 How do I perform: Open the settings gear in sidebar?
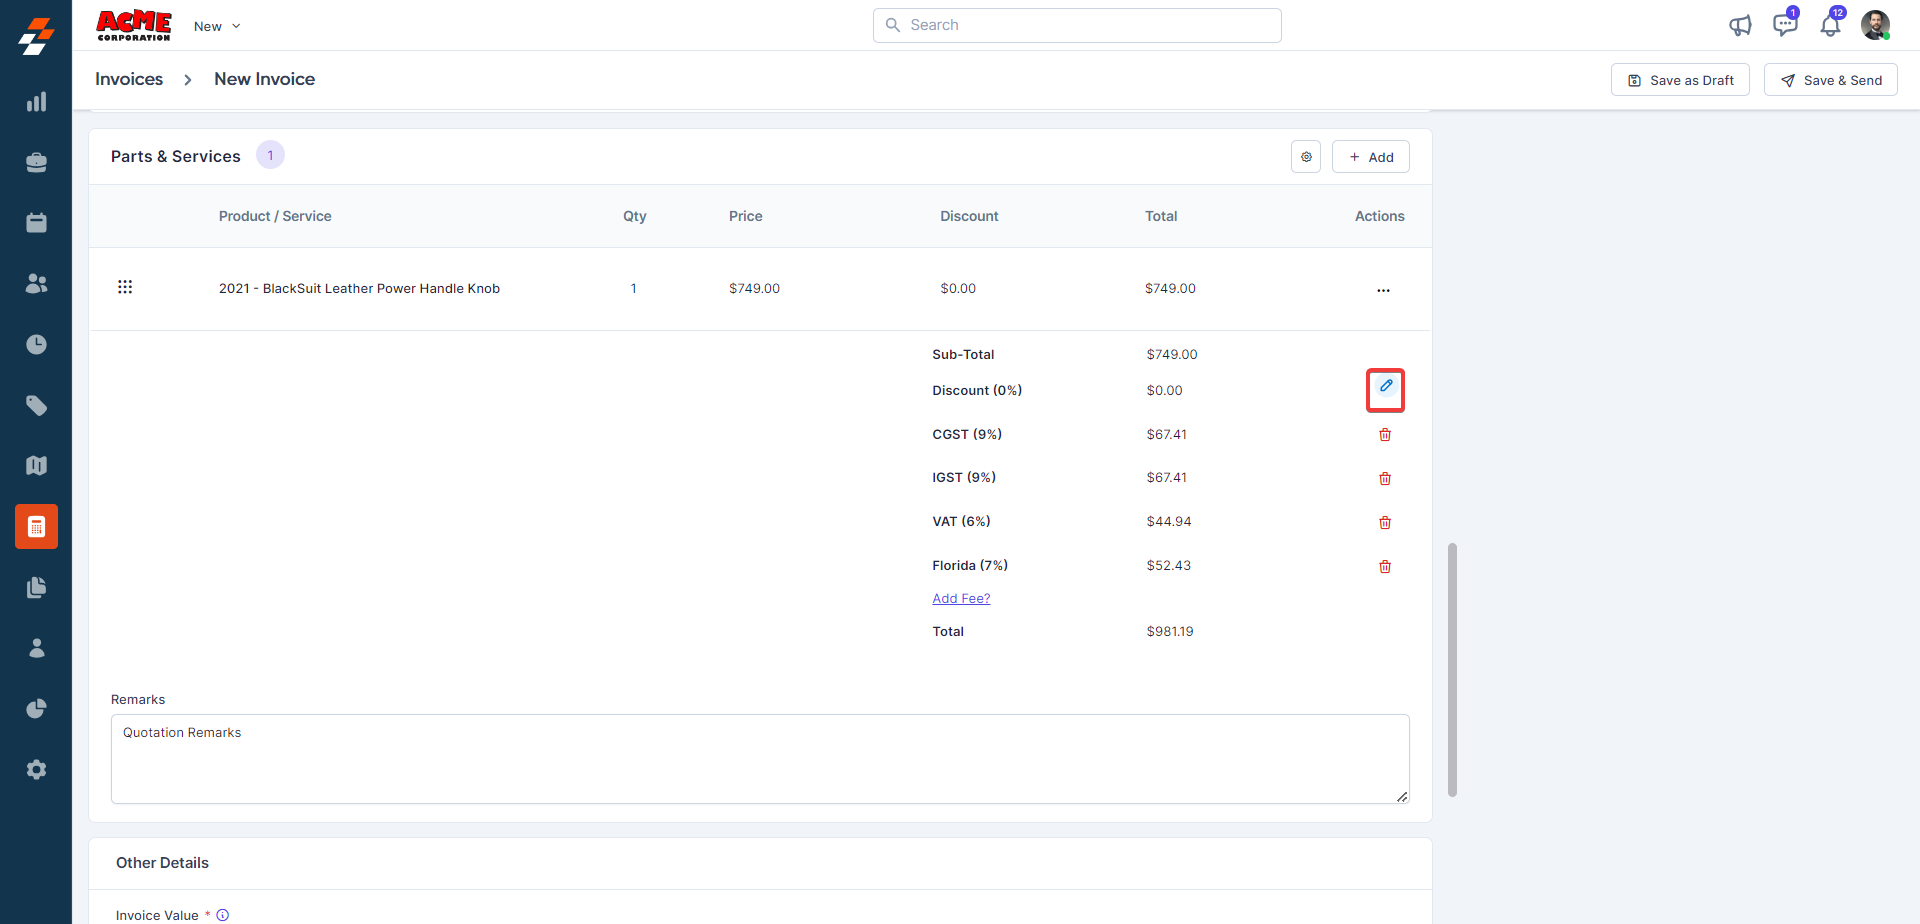tap(36, 770)
